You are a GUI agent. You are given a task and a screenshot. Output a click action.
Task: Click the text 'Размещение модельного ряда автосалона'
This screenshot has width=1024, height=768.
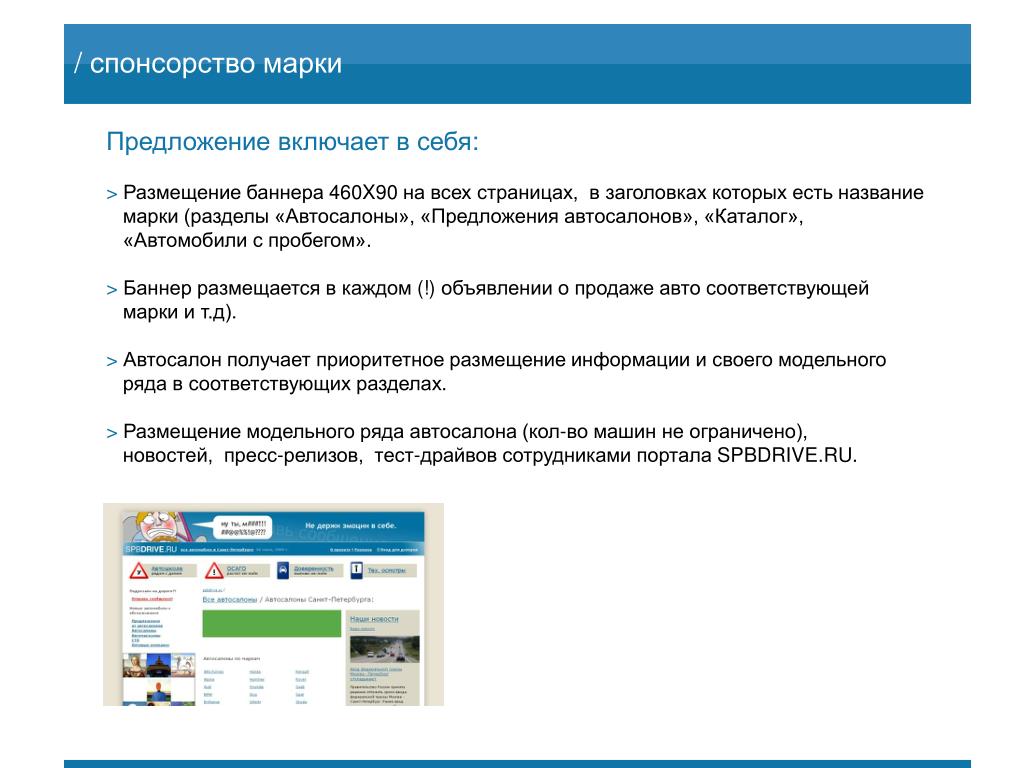320,432
